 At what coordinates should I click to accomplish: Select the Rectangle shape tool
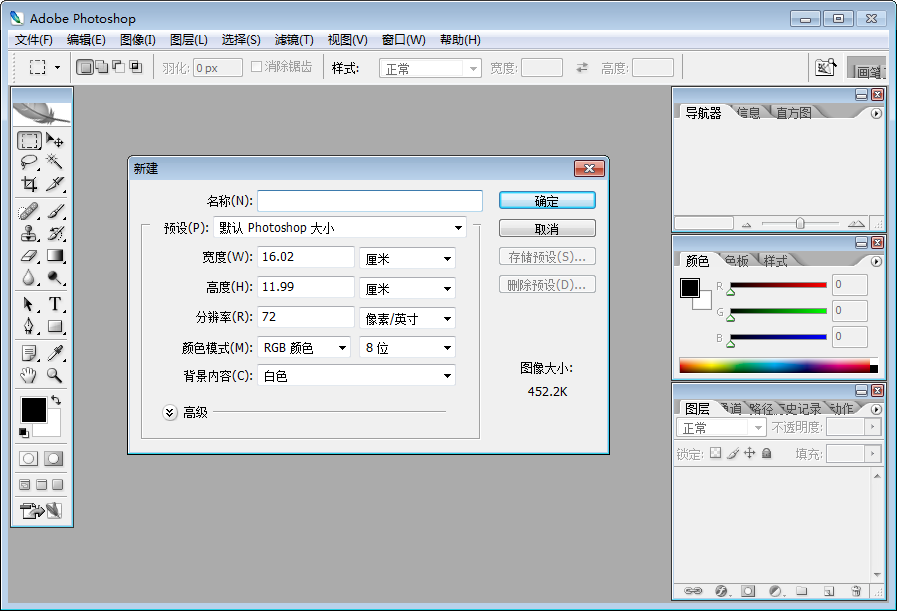55,326
